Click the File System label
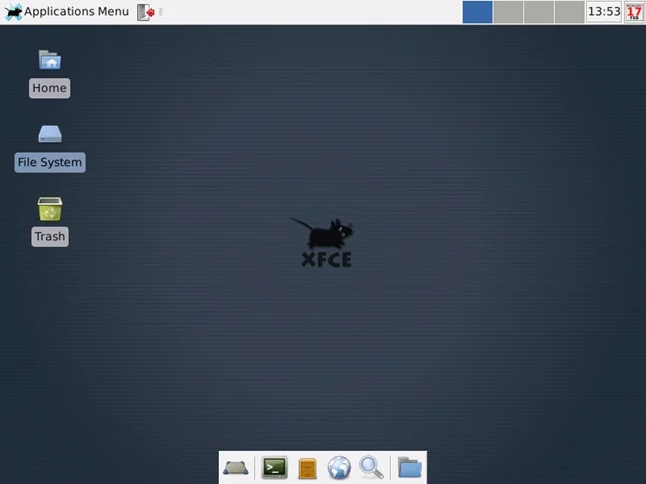 coord(50,162)
